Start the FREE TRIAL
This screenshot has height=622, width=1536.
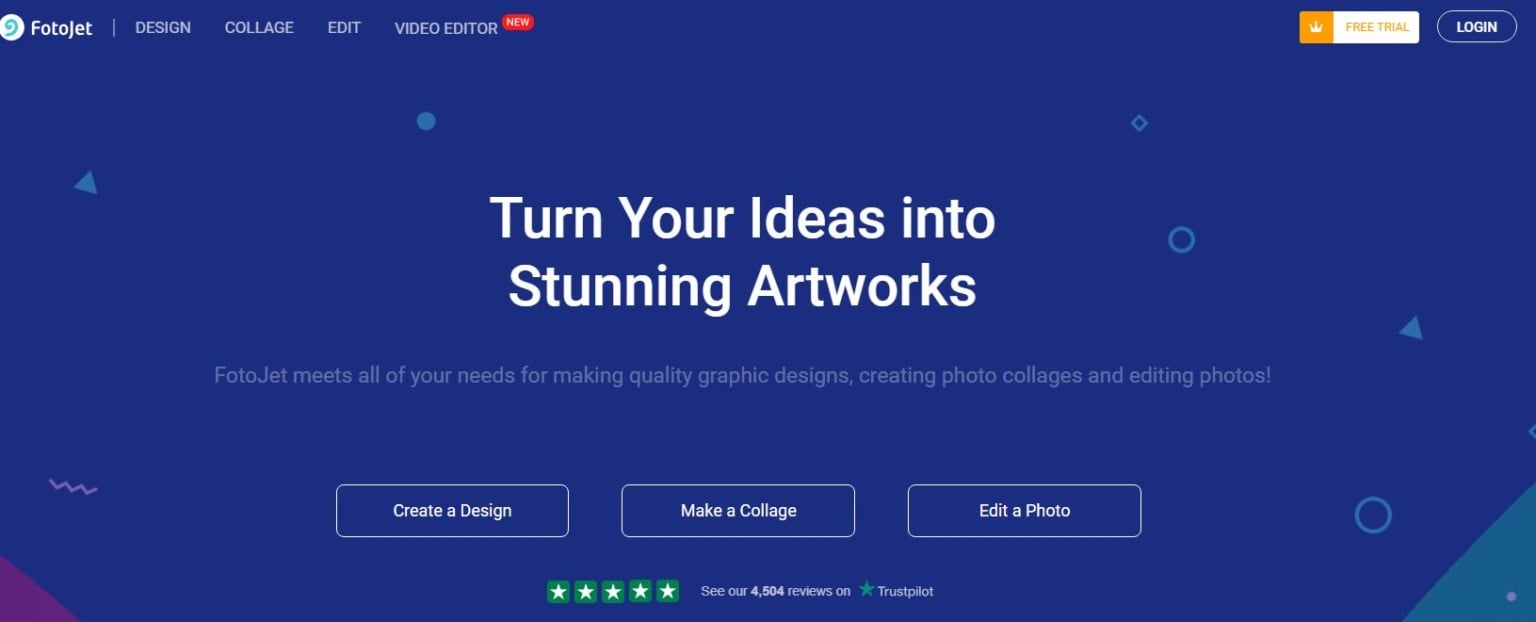tap(1376, 27)
